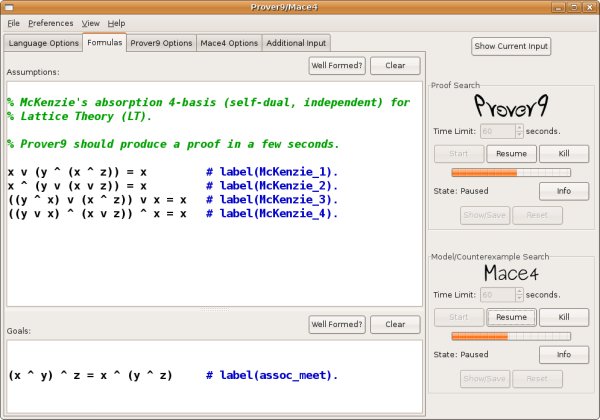The width and height of the screenshot is (600, 420).
Task: Clear the Assumptions text box
Action: (395, 65)
